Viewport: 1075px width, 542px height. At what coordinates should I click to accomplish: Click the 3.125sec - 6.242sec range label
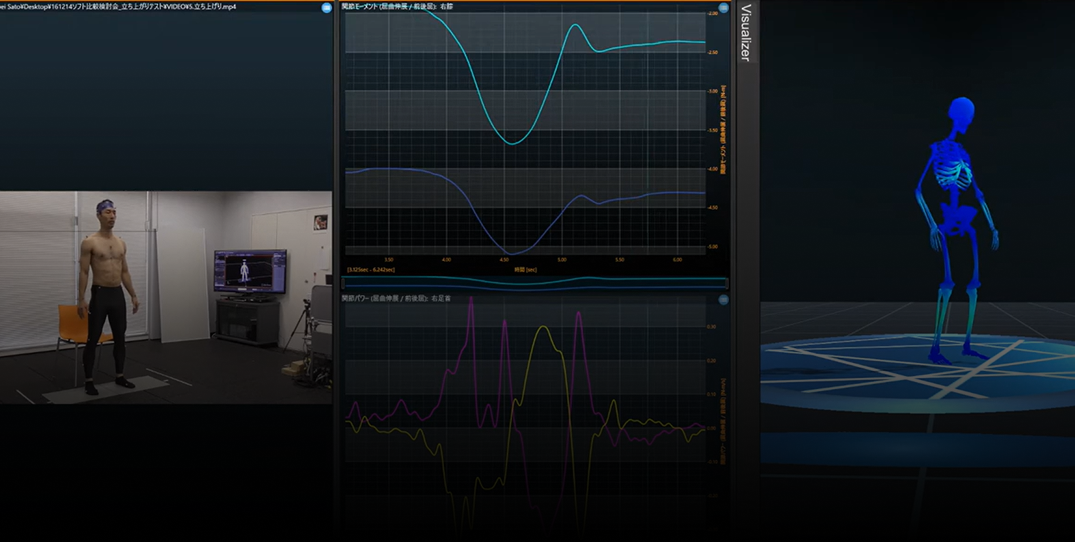371,270
